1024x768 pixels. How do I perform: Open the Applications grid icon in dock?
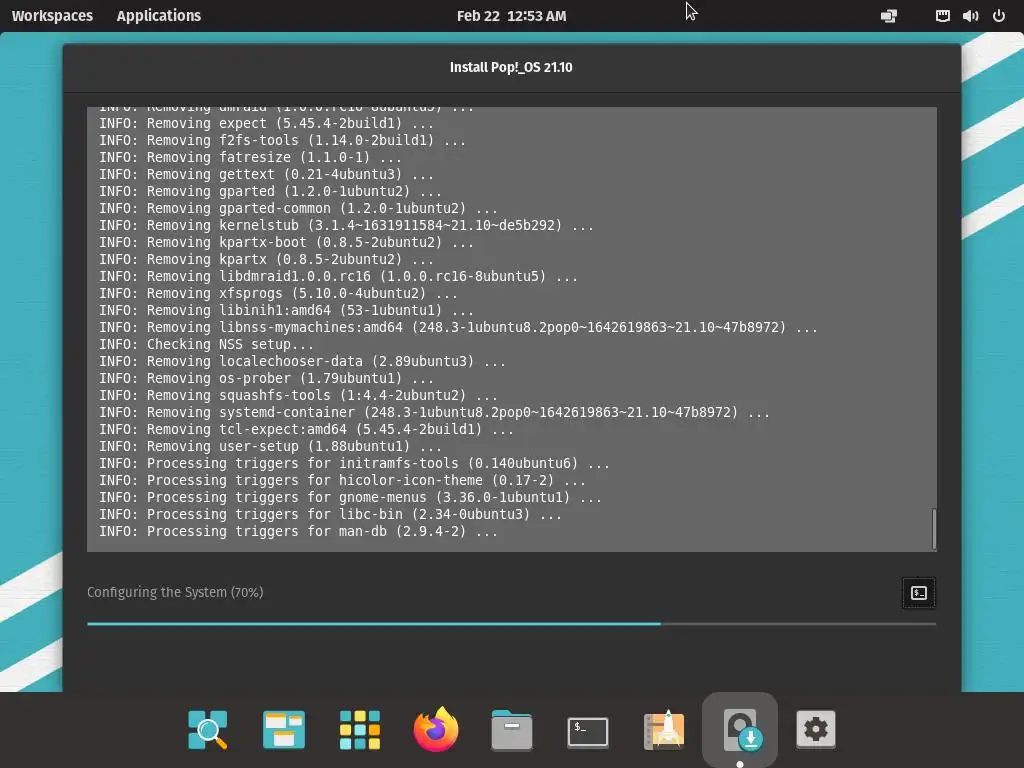pyautogui.click(x=360, y=729)
